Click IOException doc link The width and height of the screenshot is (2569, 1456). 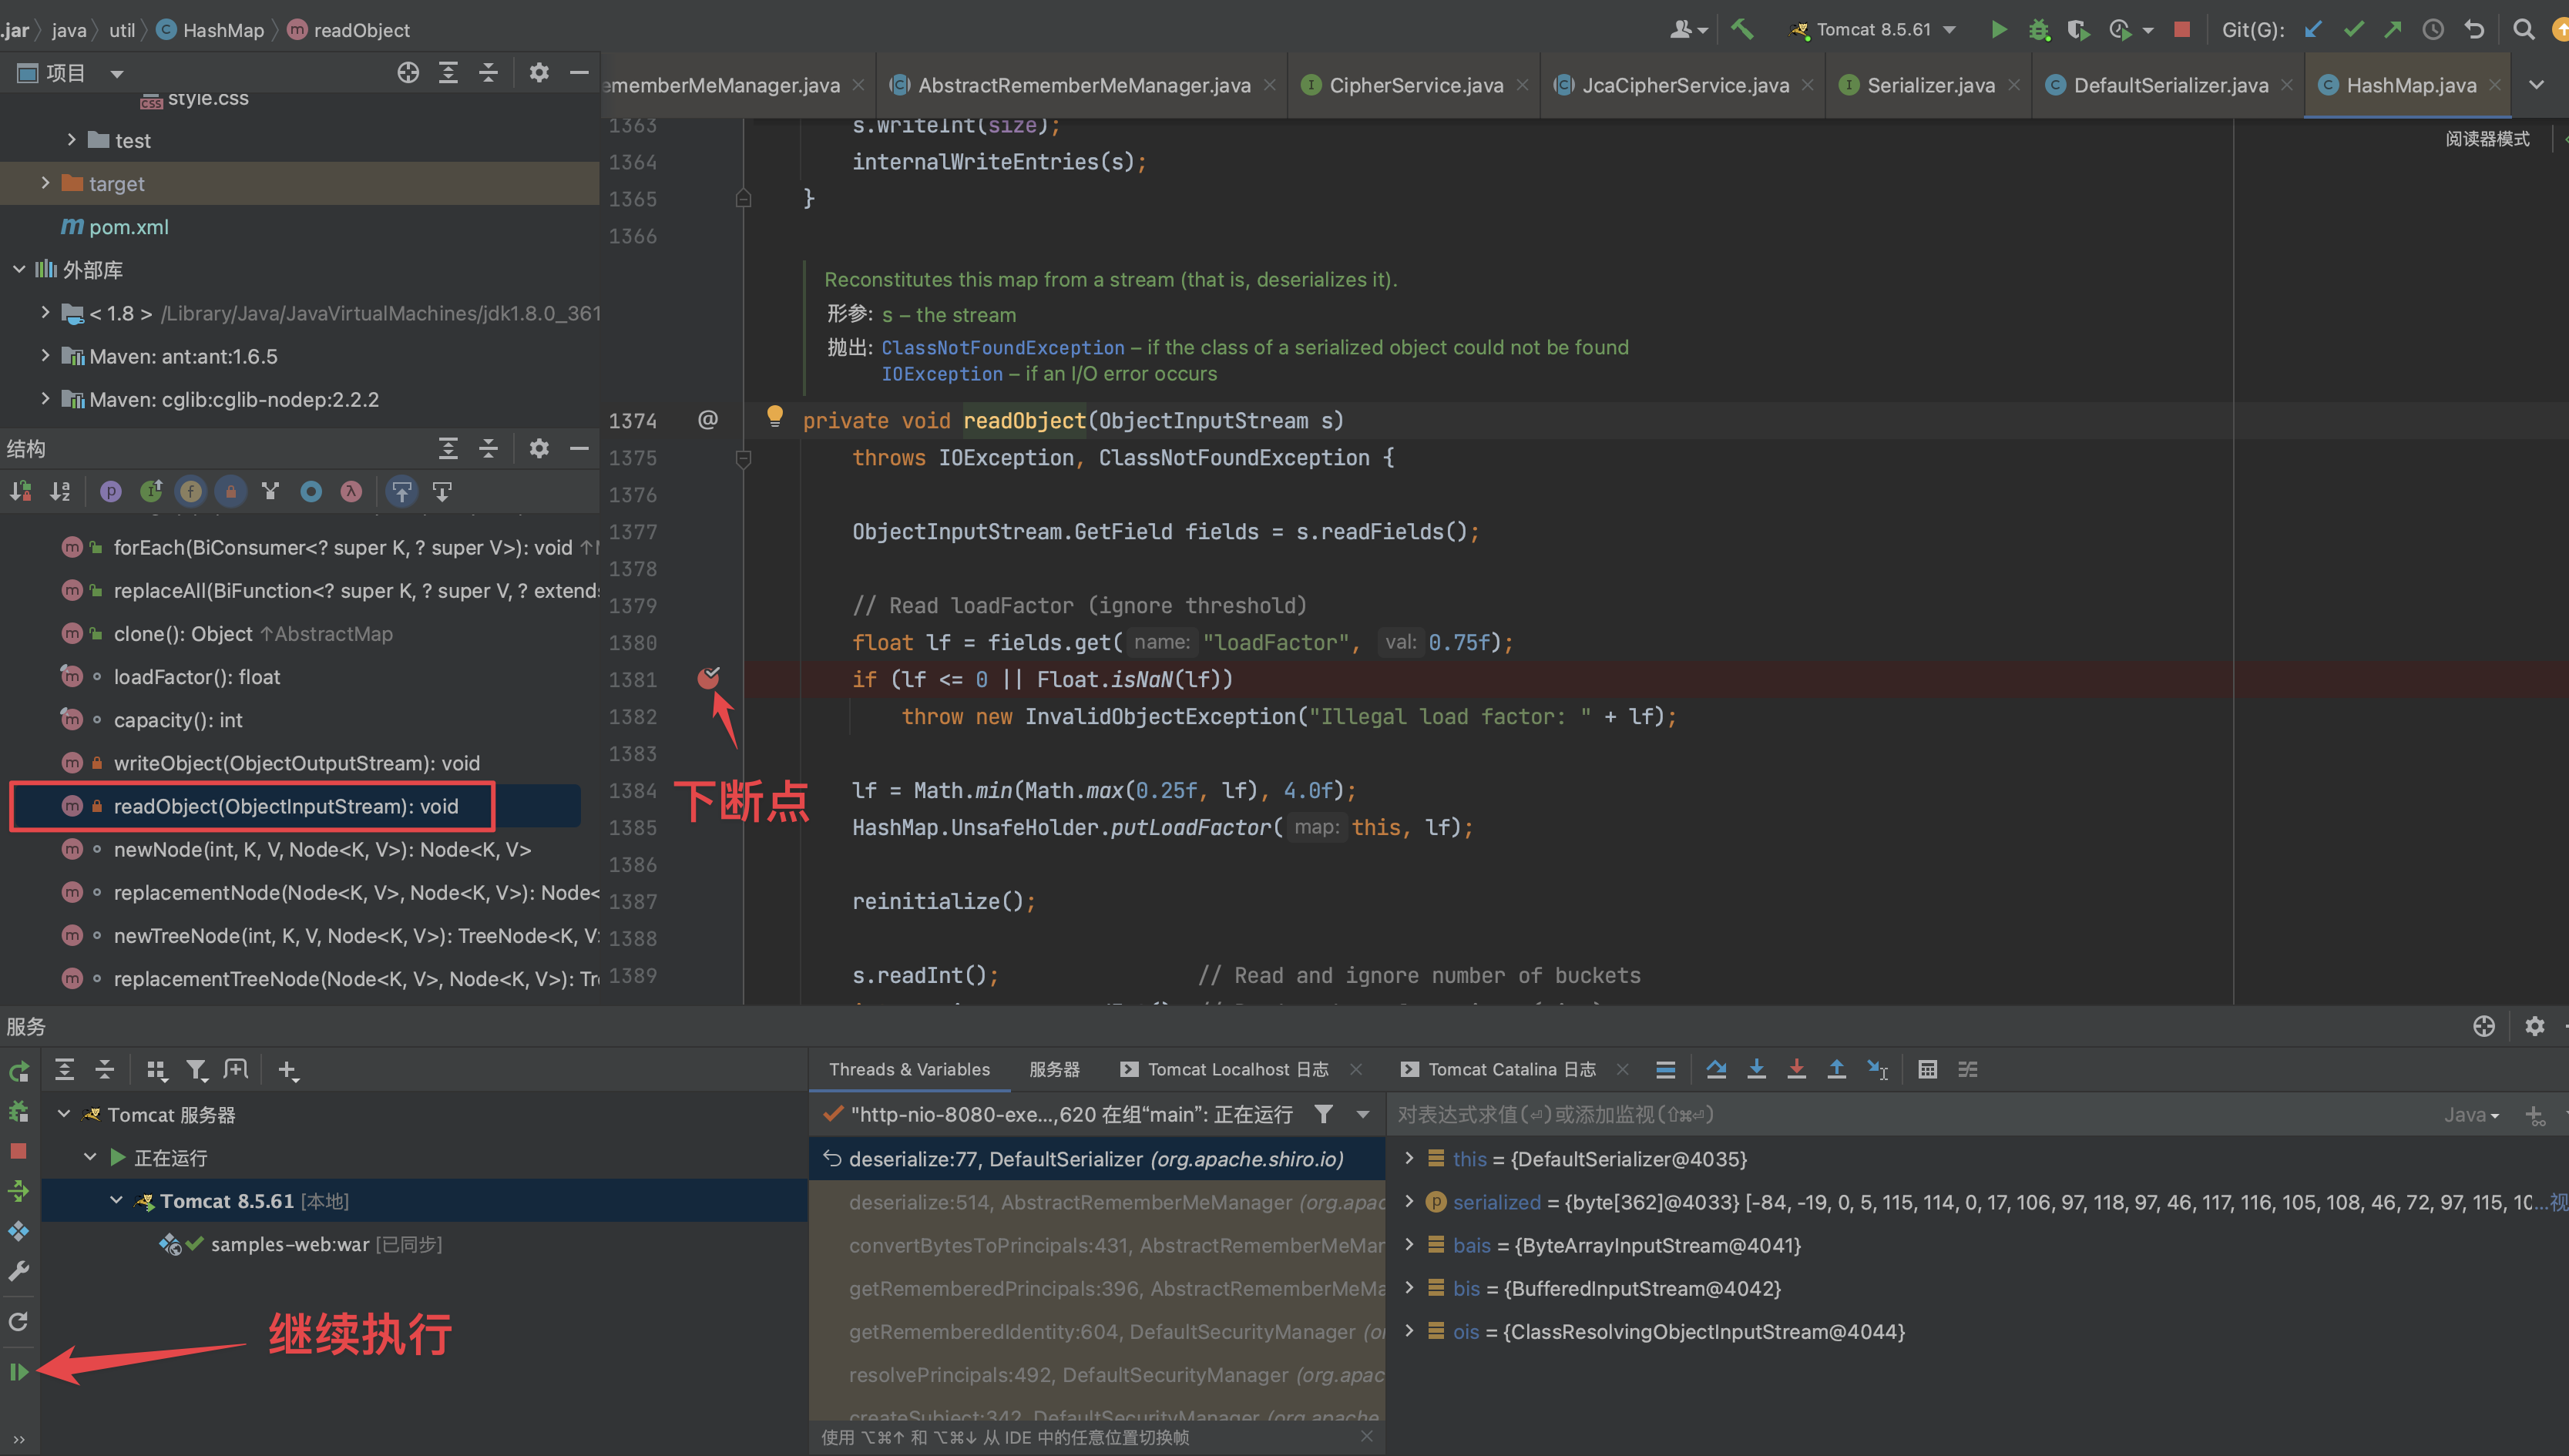click(941, 373)
